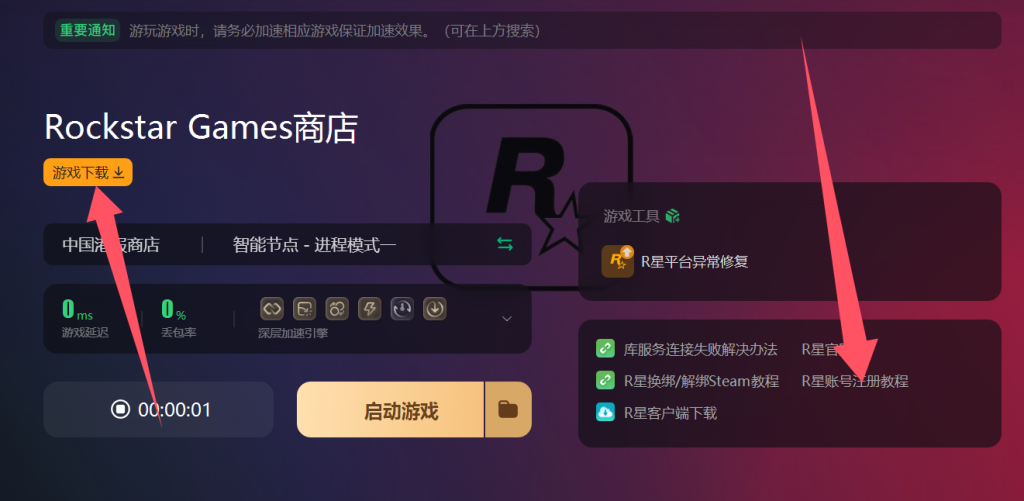1024x501 pixels.
Task: Open the 中国港服商店 region selector
Action: point(111,245)
